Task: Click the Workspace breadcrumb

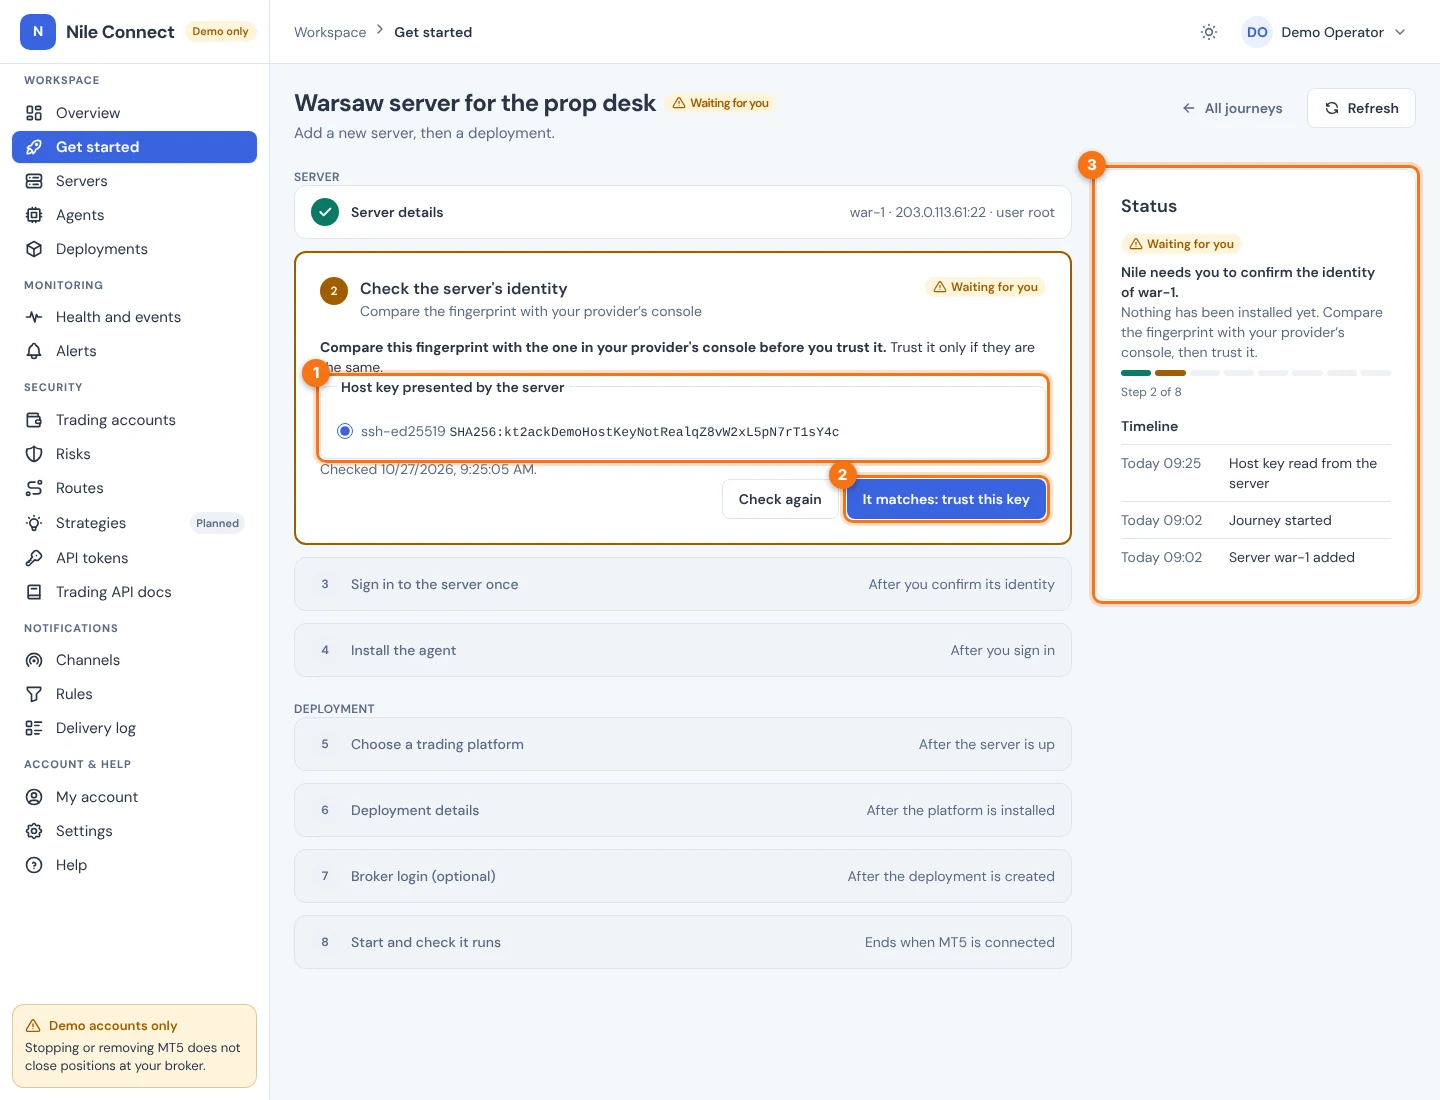Action: coord(330,32)
